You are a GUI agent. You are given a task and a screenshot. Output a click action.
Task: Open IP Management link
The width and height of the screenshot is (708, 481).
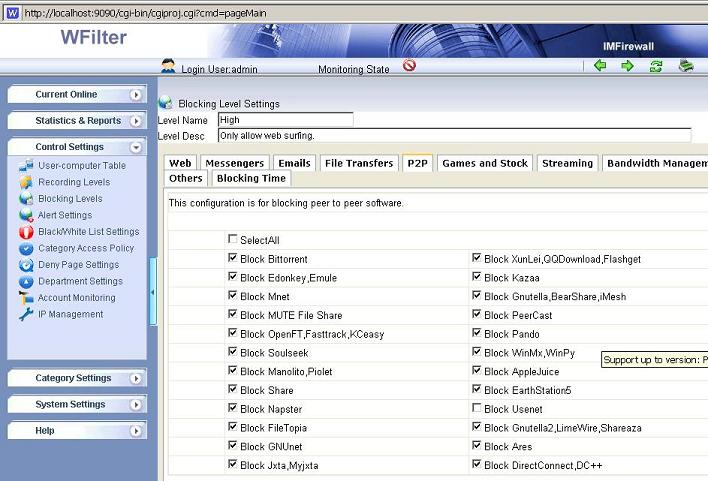click(x=70, y=314)
